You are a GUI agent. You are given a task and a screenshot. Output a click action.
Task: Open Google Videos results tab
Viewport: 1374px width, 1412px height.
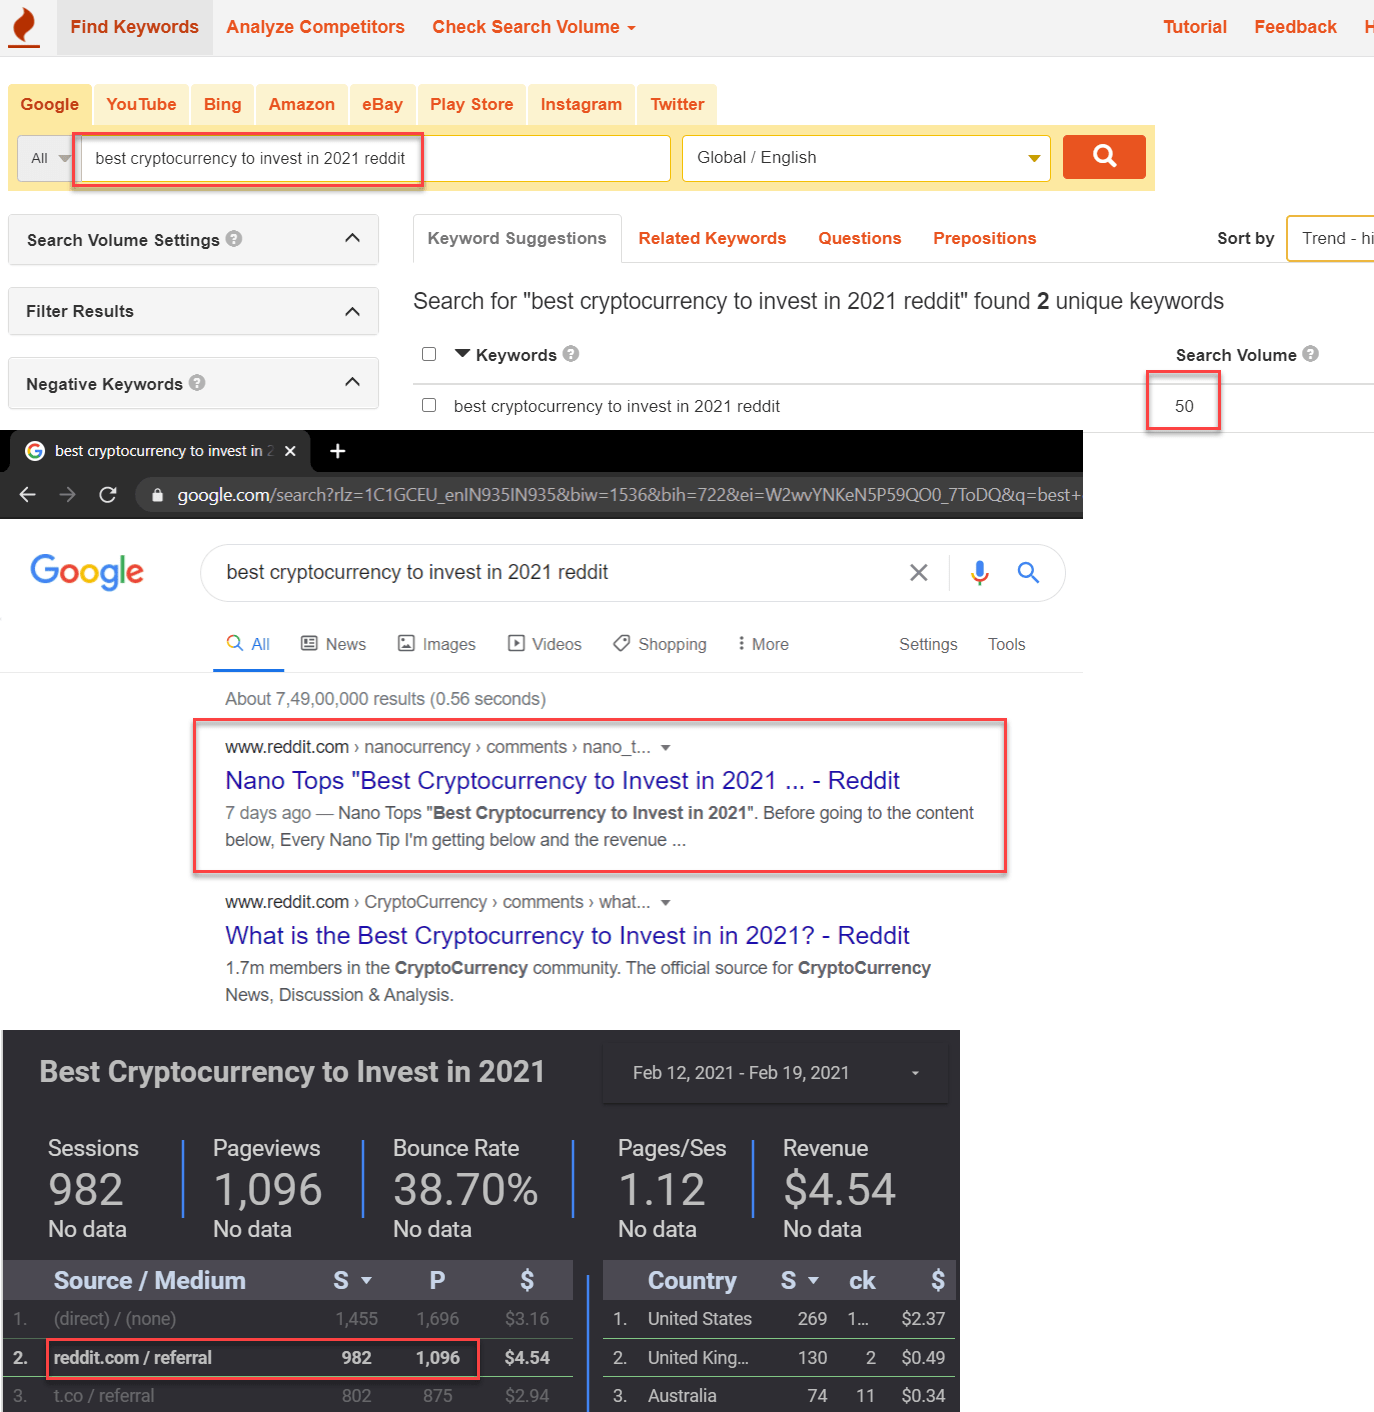coord(545,644)
